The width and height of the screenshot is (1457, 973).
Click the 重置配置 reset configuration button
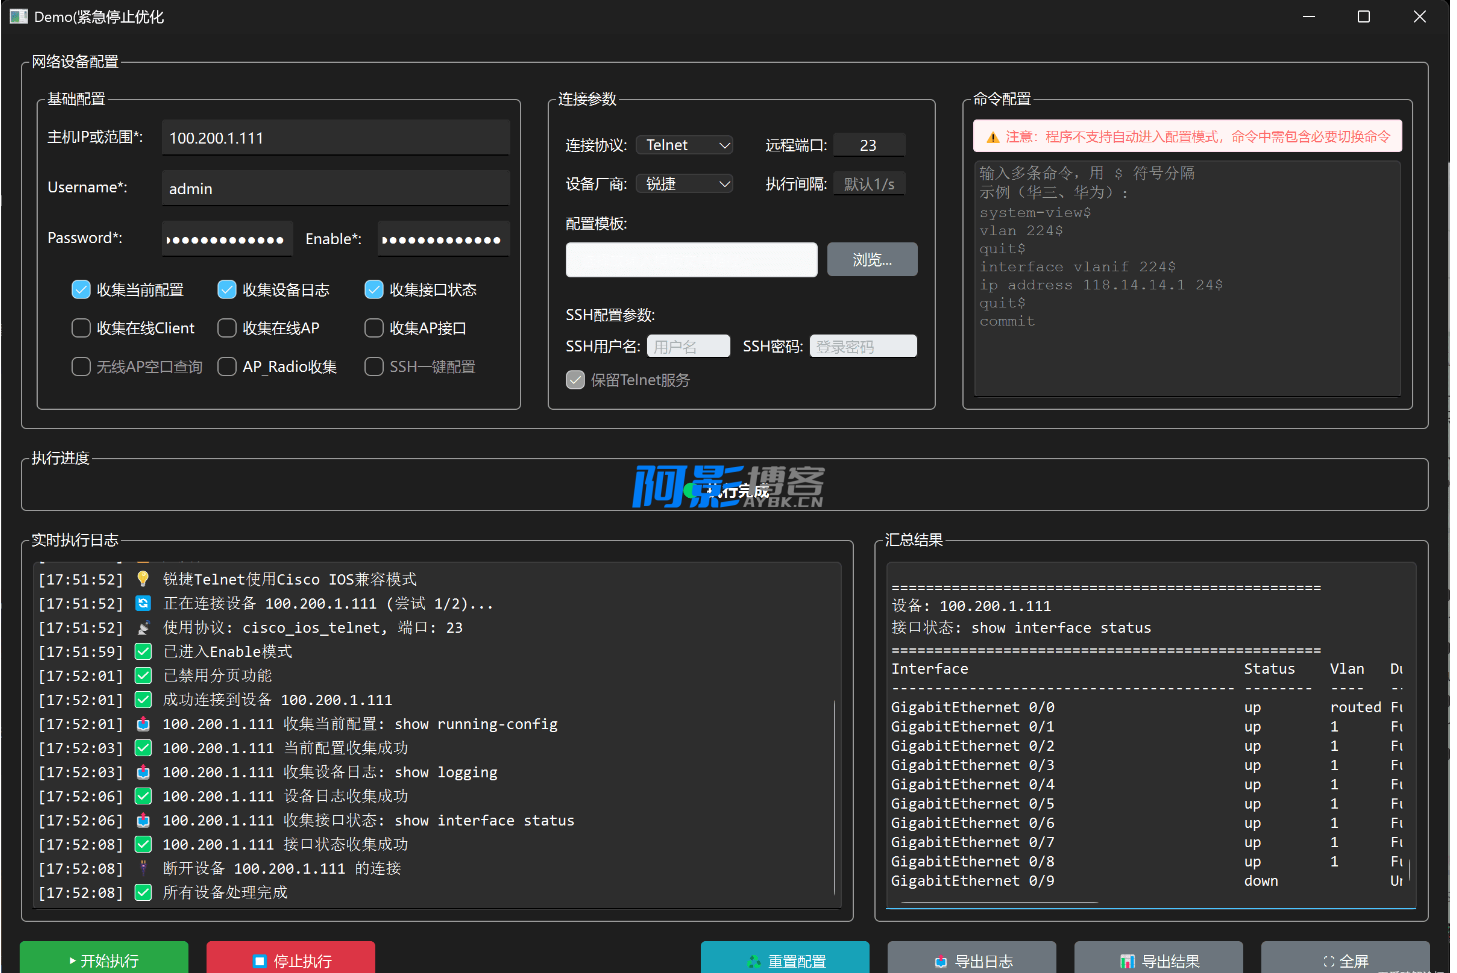click(785, 958)
